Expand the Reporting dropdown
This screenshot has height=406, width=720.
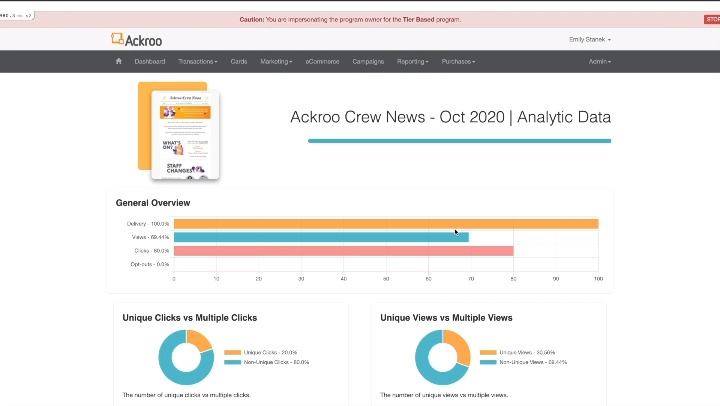412,62
